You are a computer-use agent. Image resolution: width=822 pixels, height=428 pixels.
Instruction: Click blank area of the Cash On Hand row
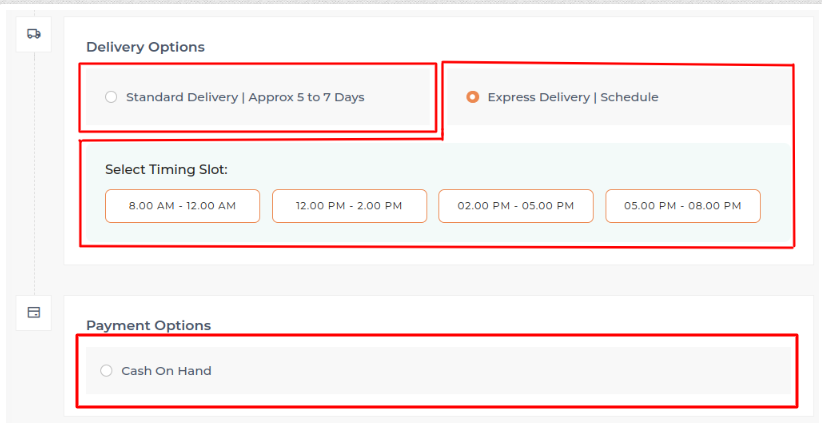500,371
